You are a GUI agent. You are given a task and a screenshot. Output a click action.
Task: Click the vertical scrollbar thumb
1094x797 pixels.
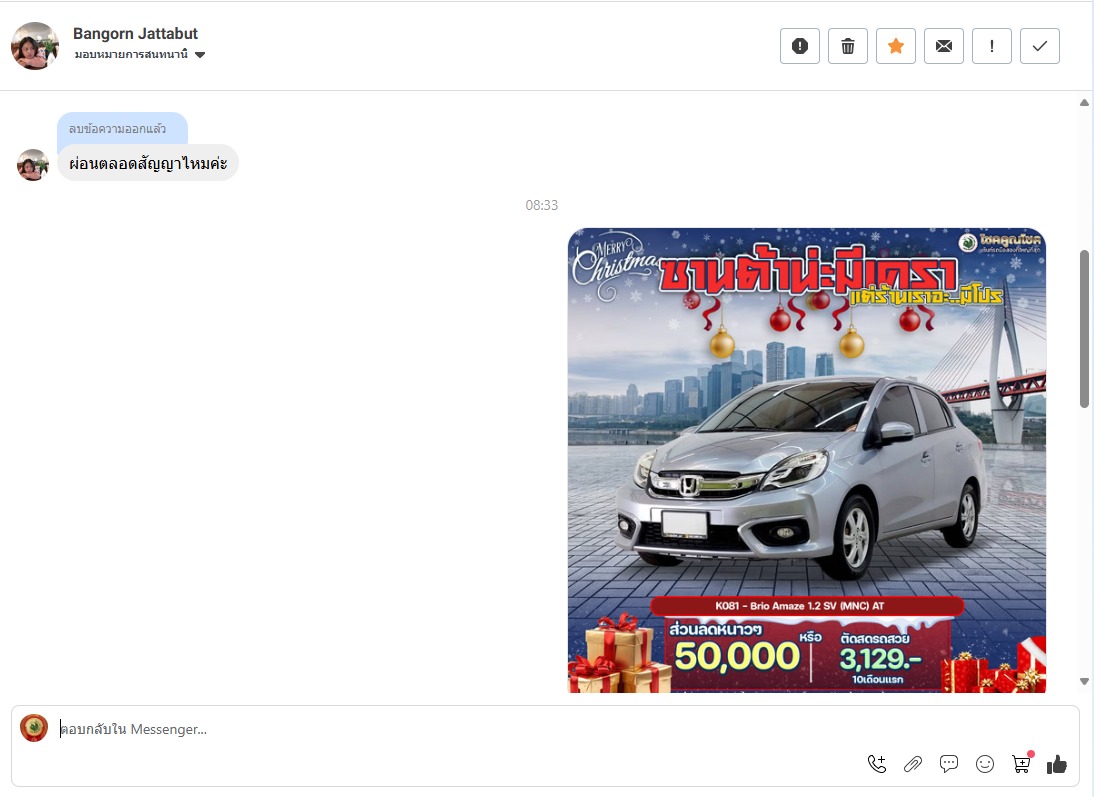(x=1084, y=328)
